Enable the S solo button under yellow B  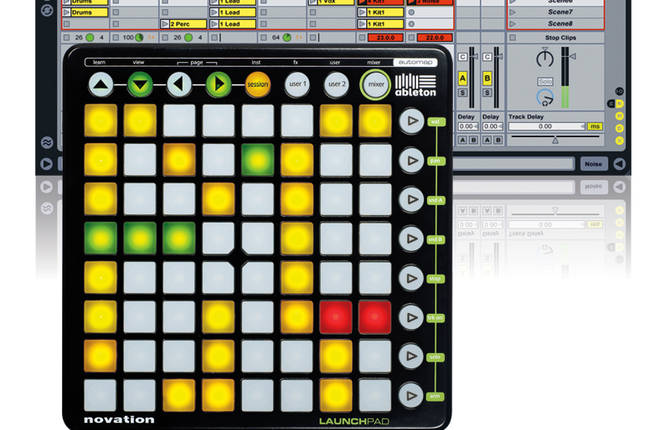tap(487, 93)
